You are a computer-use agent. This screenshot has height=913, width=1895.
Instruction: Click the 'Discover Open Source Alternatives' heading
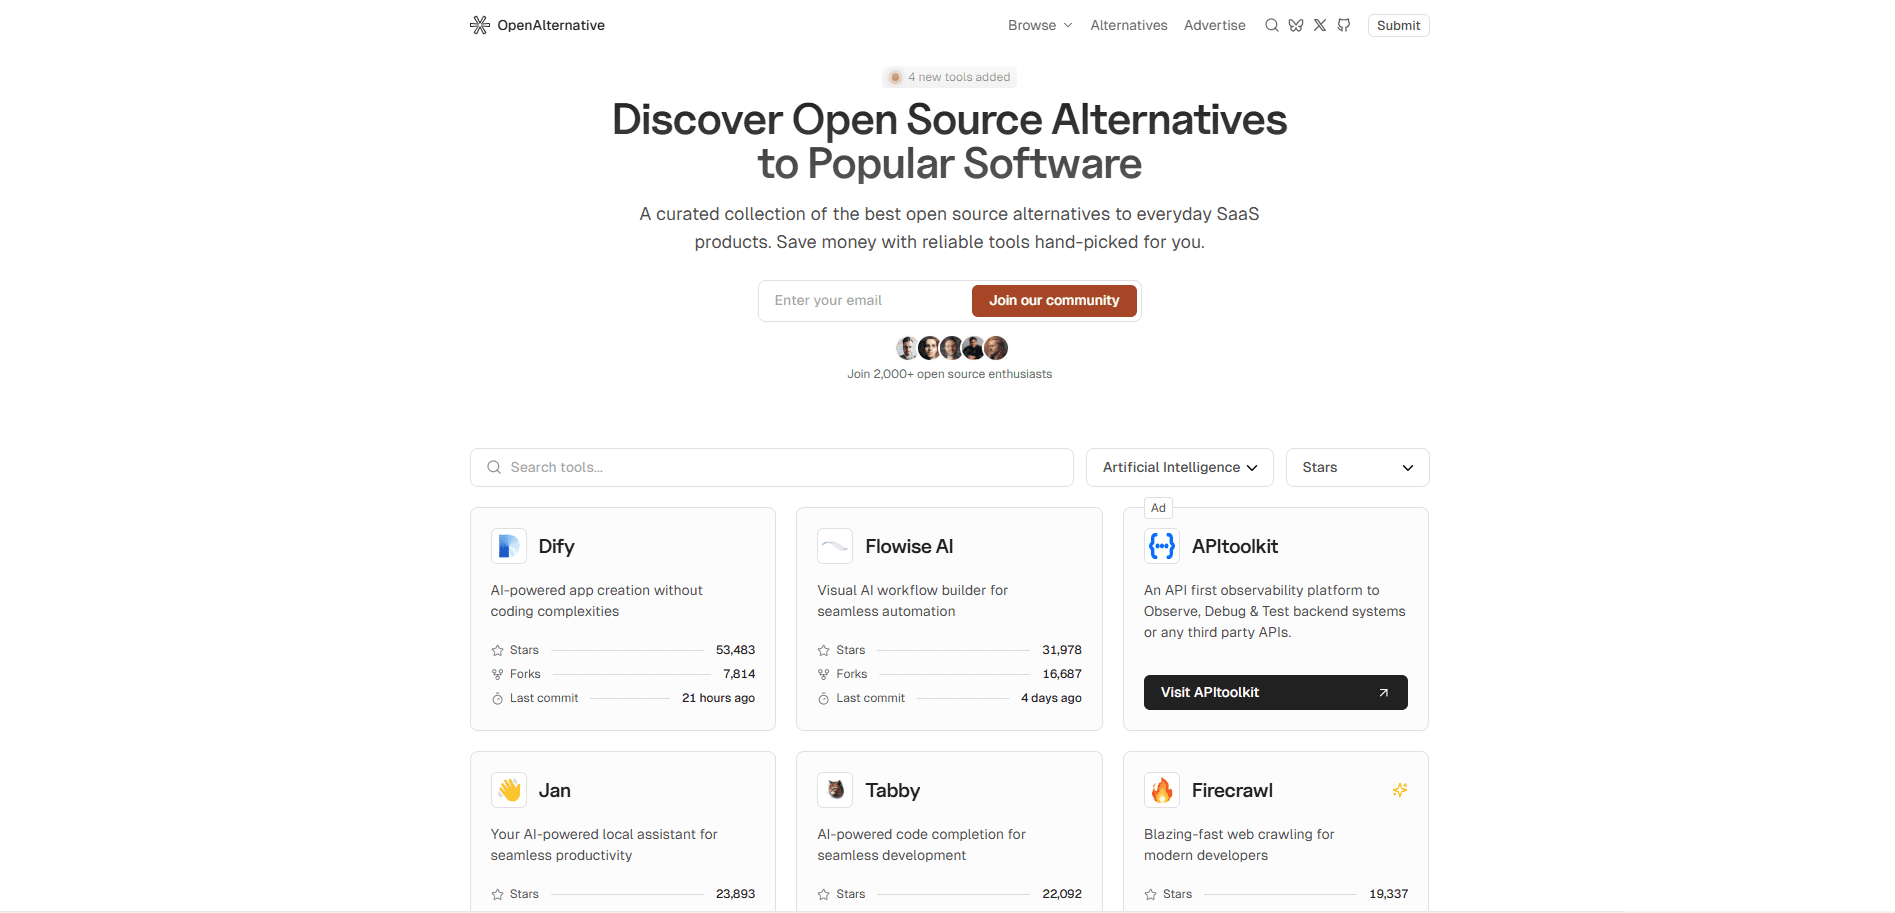(950, 141)
